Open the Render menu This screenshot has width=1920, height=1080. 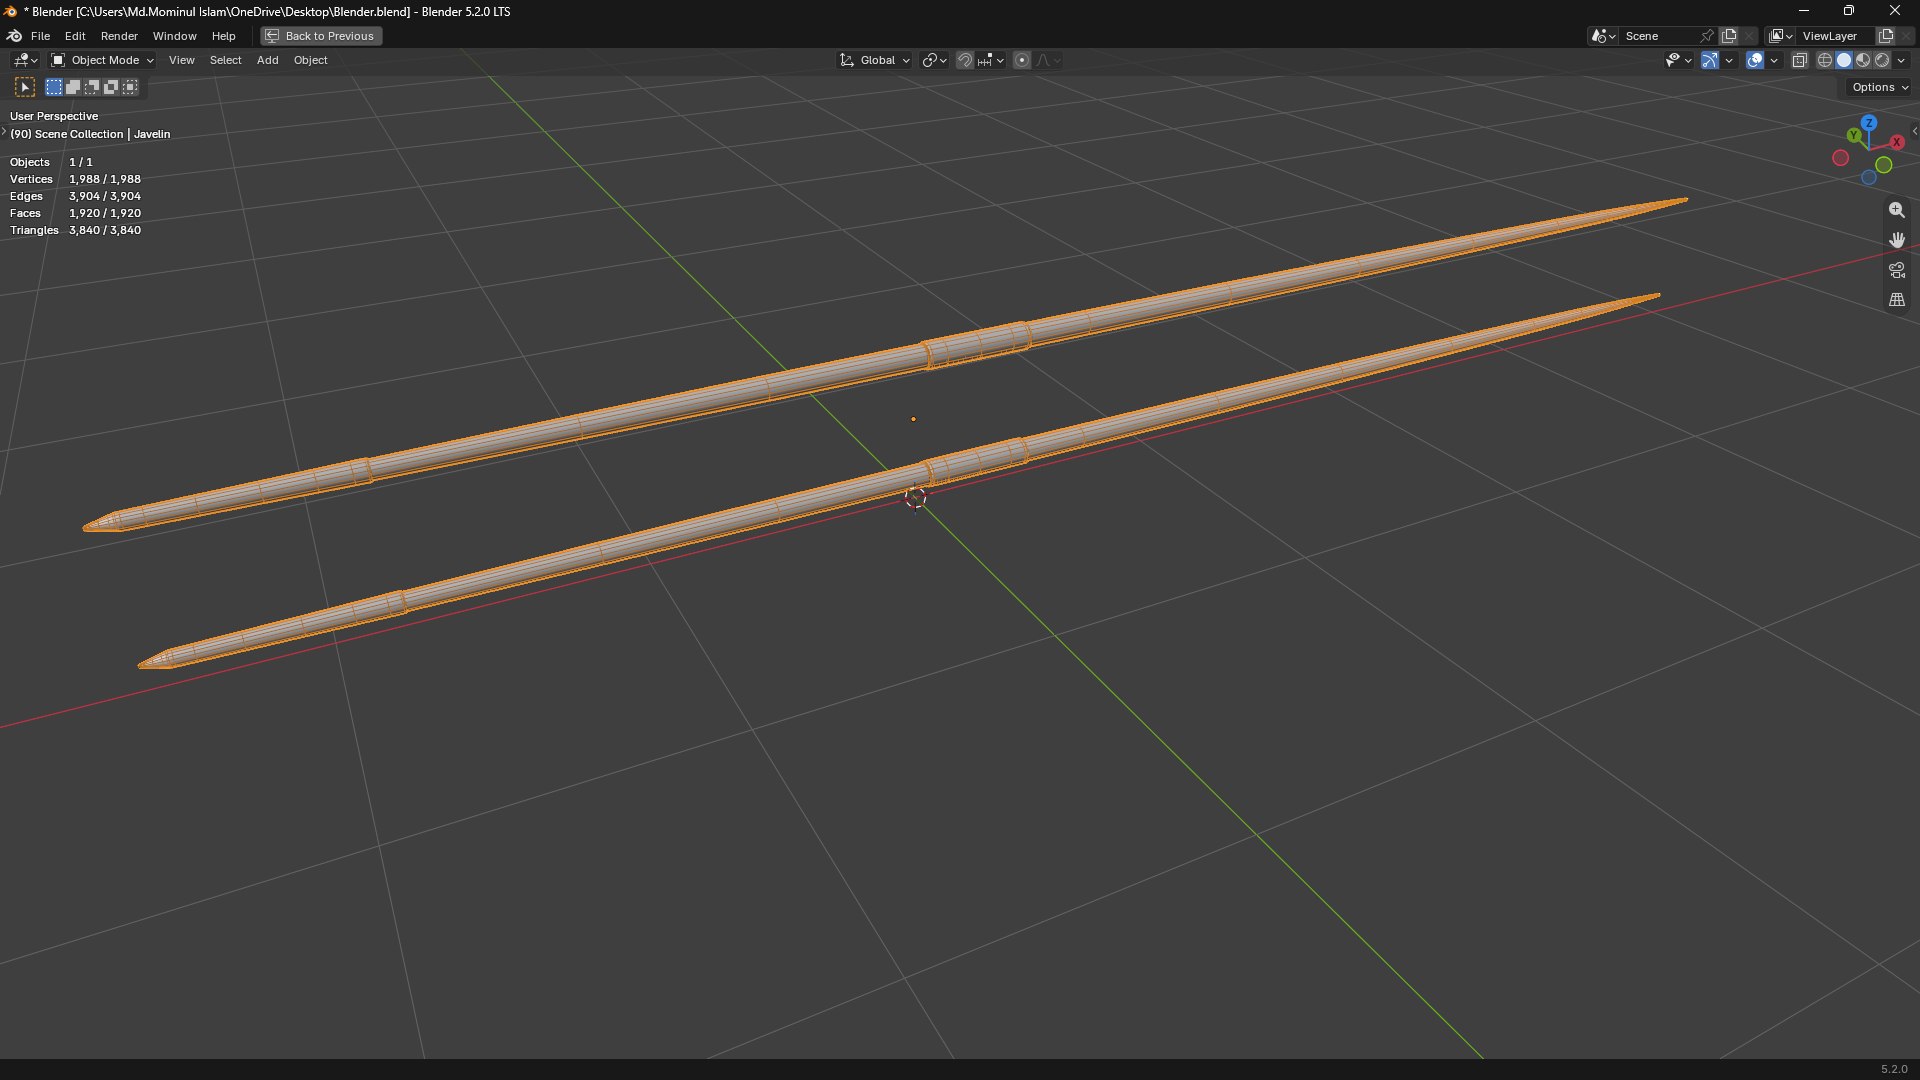(x=119, y=36)
